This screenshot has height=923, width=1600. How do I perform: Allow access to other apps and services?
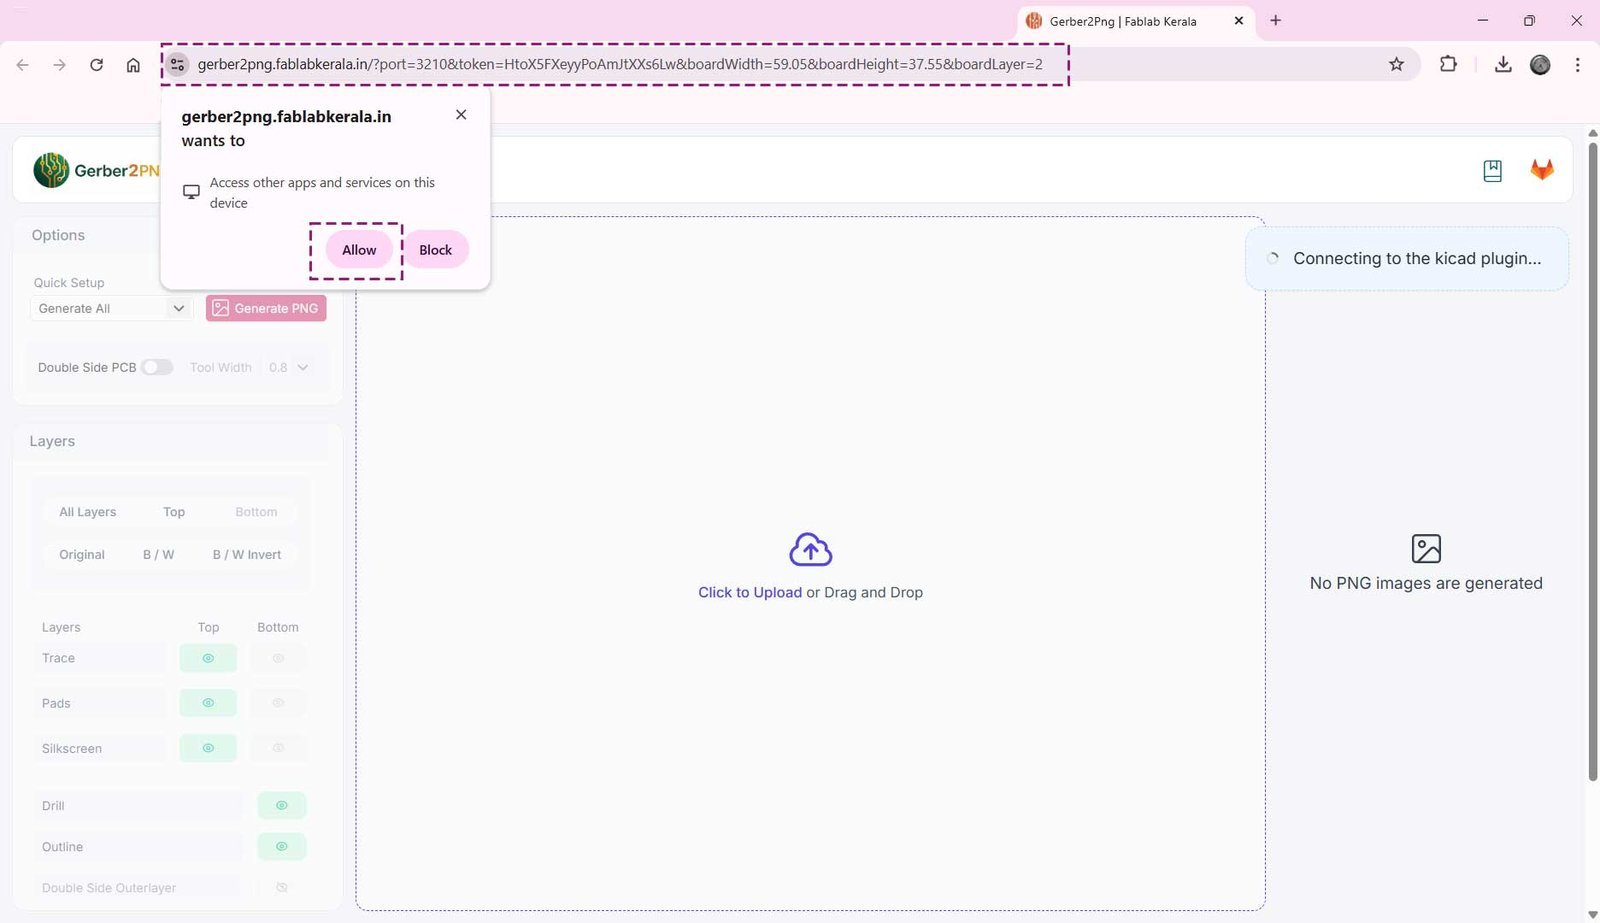(359, 250)
